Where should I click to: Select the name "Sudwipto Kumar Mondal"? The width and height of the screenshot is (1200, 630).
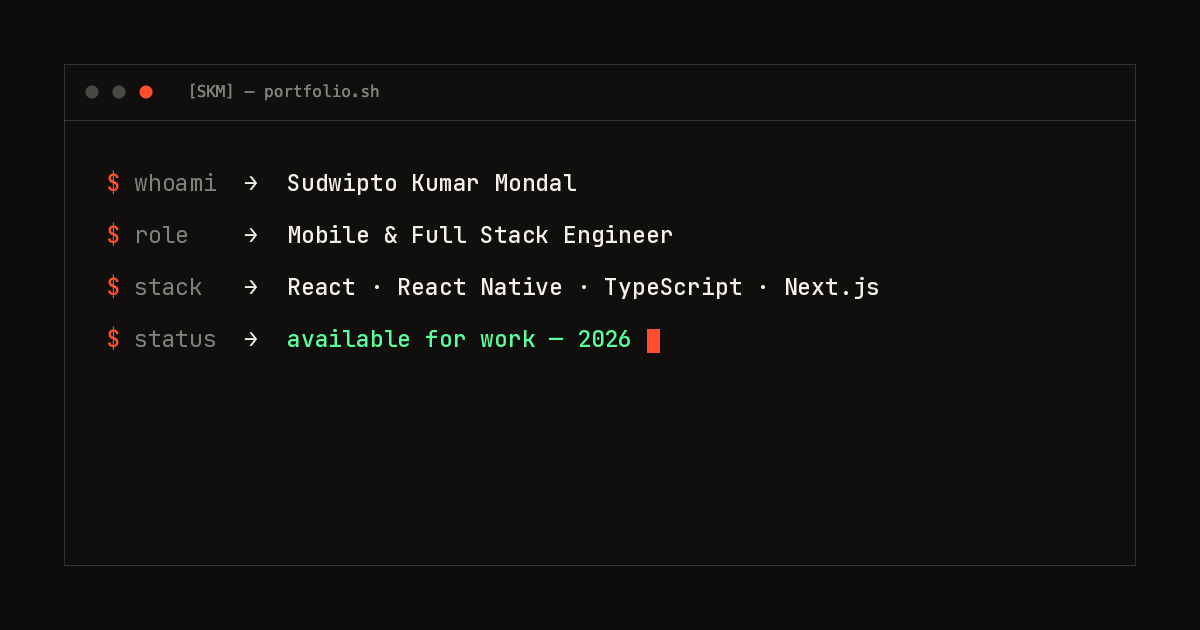coord(432,183)
